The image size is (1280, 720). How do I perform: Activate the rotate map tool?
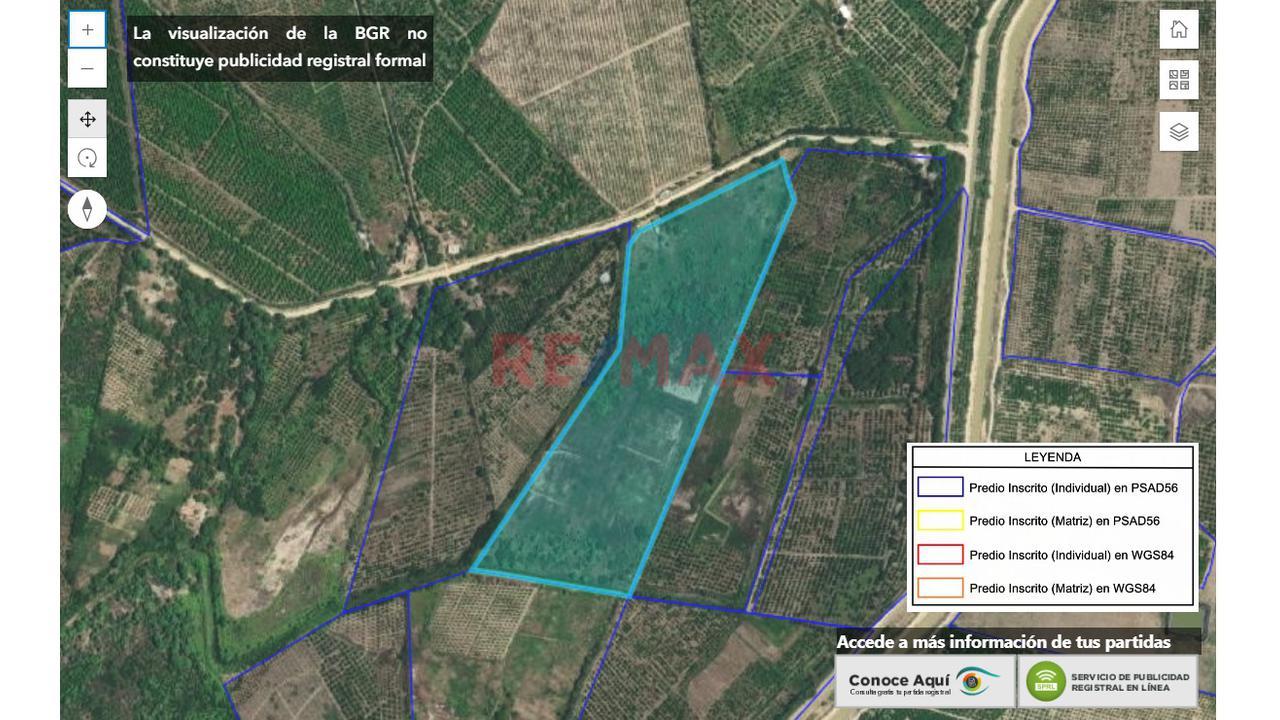(x=87, y=158)
